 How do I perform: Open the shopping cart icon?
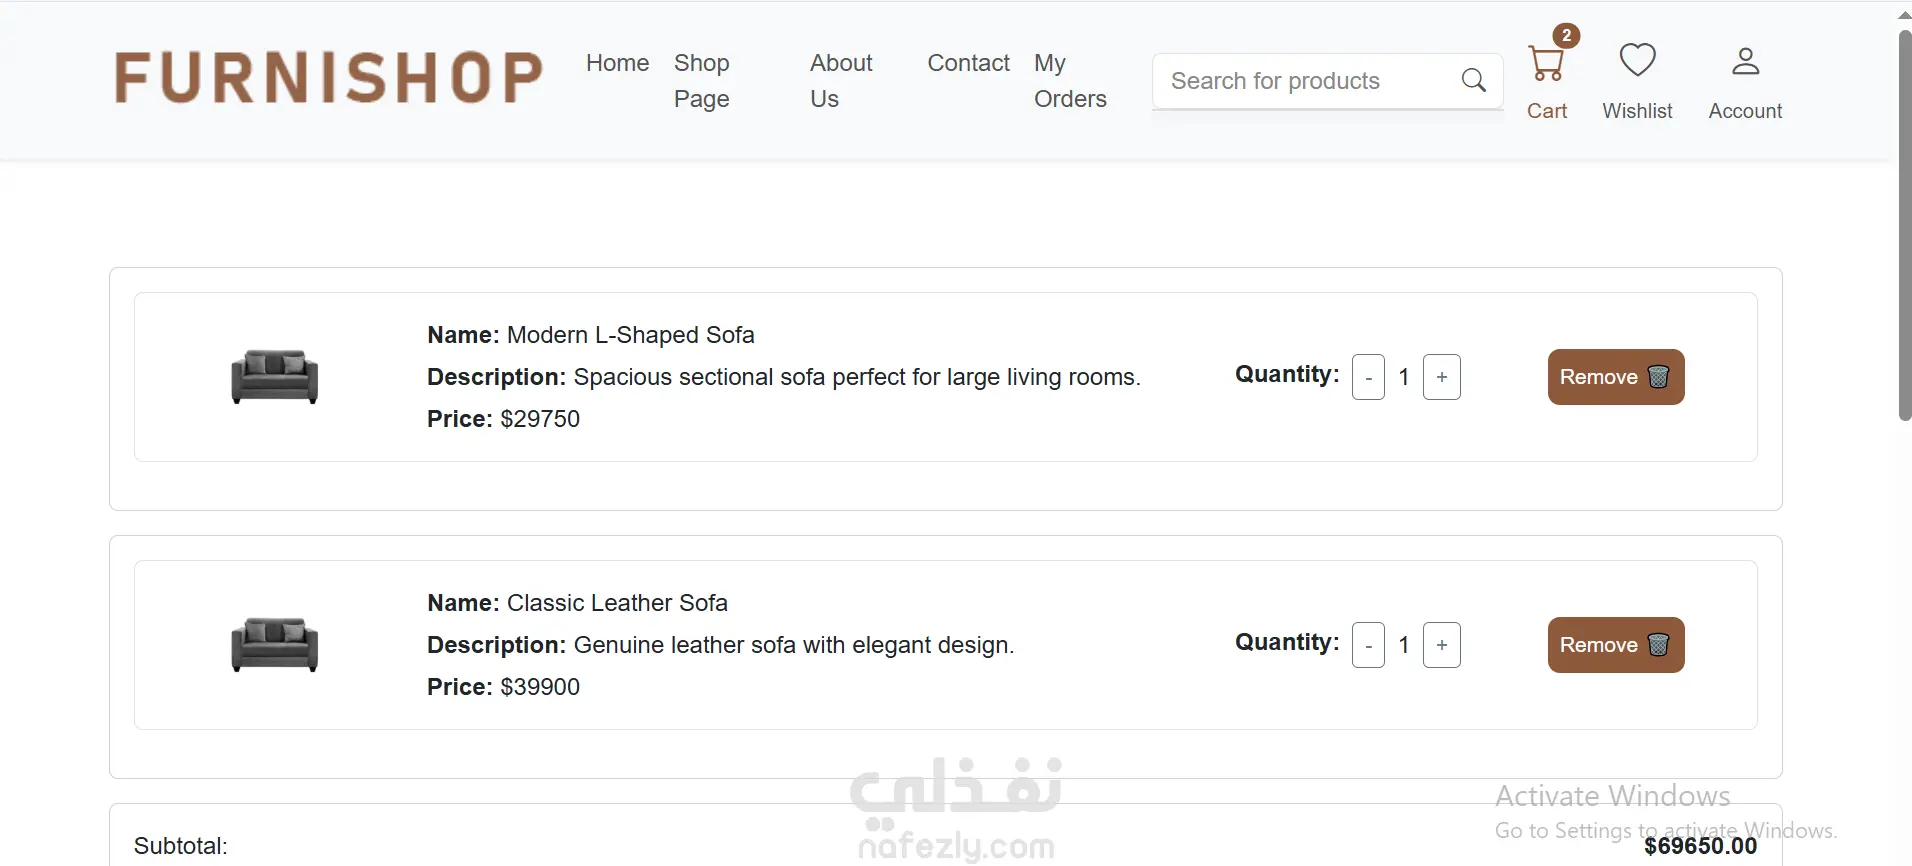click(1546, 64)
